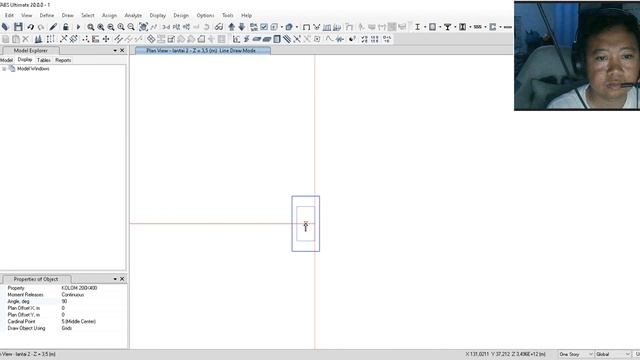Run analysis with the play arrow icon
The width and height of the screenshot is (640, 360).
(x=78, y=27)
